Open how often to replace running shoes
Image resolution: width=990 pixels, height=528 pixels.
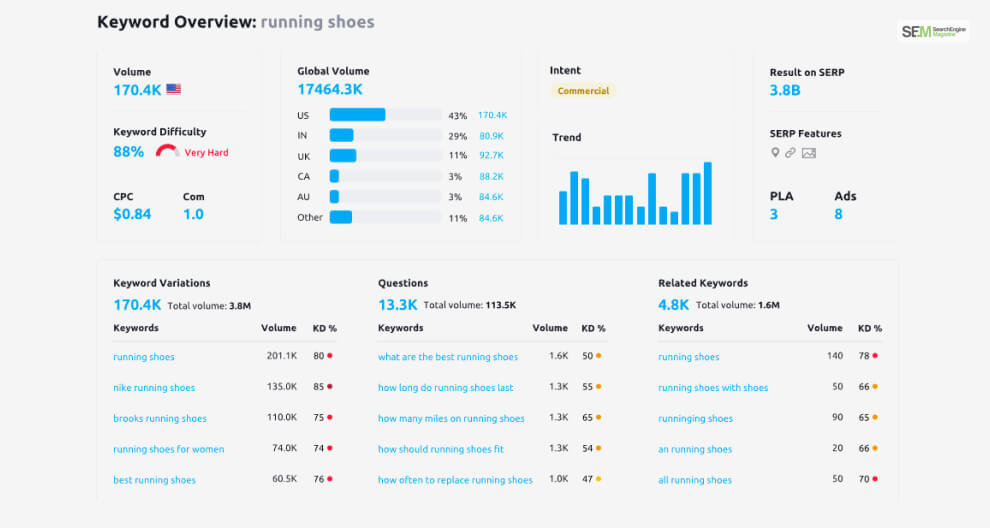pyautogui.click(x=455, y=480)
